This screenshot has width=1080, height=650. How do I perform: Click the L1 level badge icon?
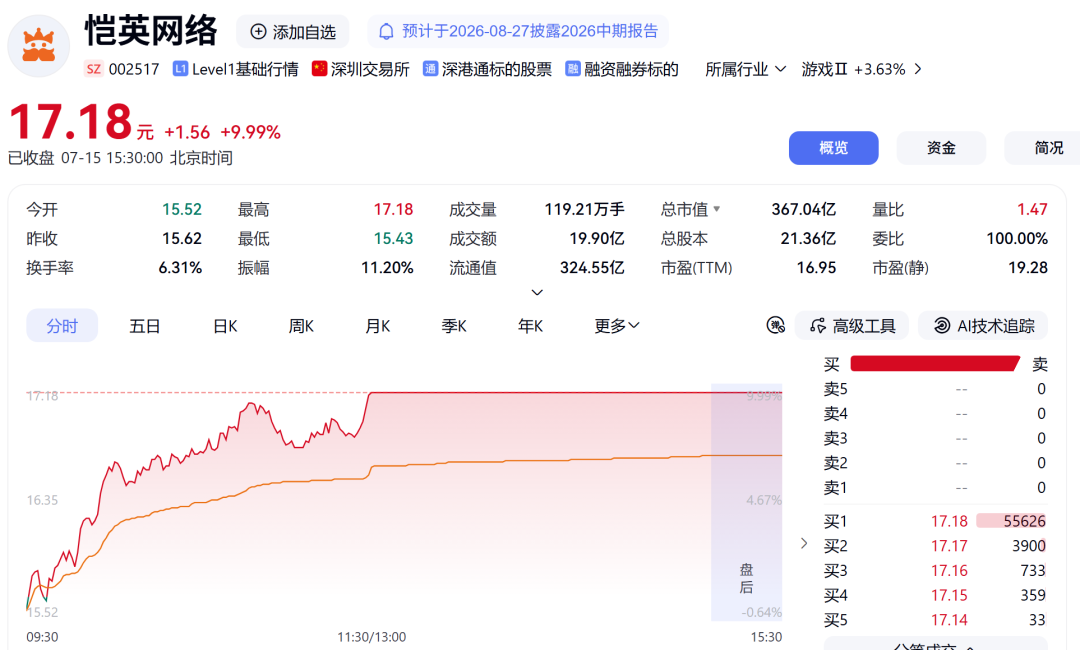tap(180, 69)
